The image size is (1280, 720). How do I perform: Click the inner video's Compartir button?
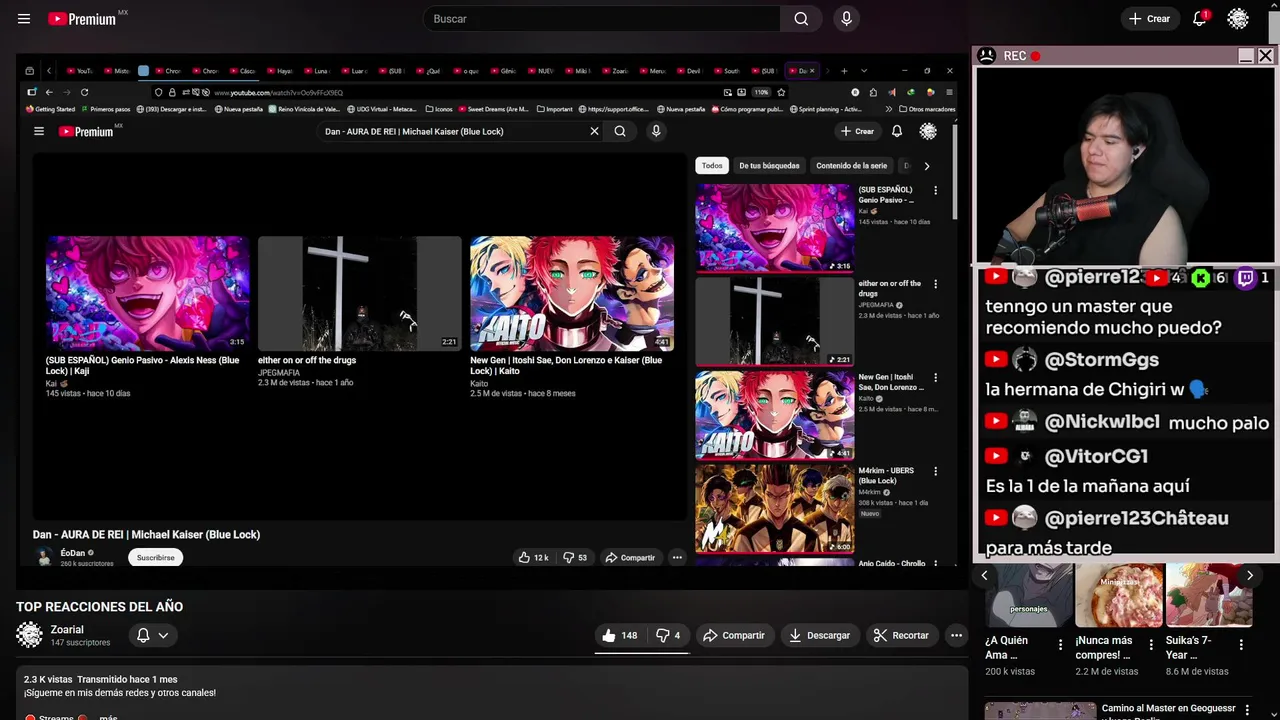click(x=630, y=557)
